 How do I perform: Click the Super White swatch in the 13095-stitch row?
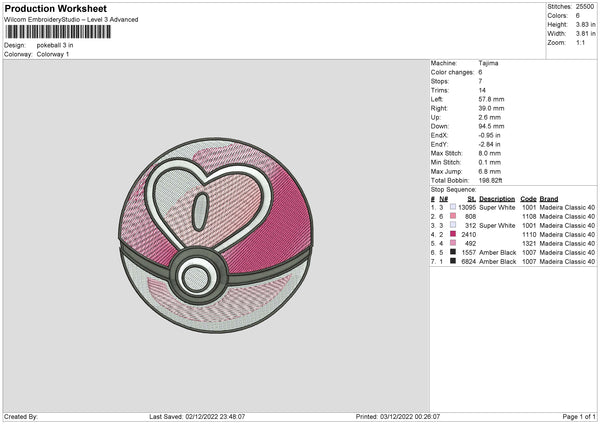pos(453,207)
